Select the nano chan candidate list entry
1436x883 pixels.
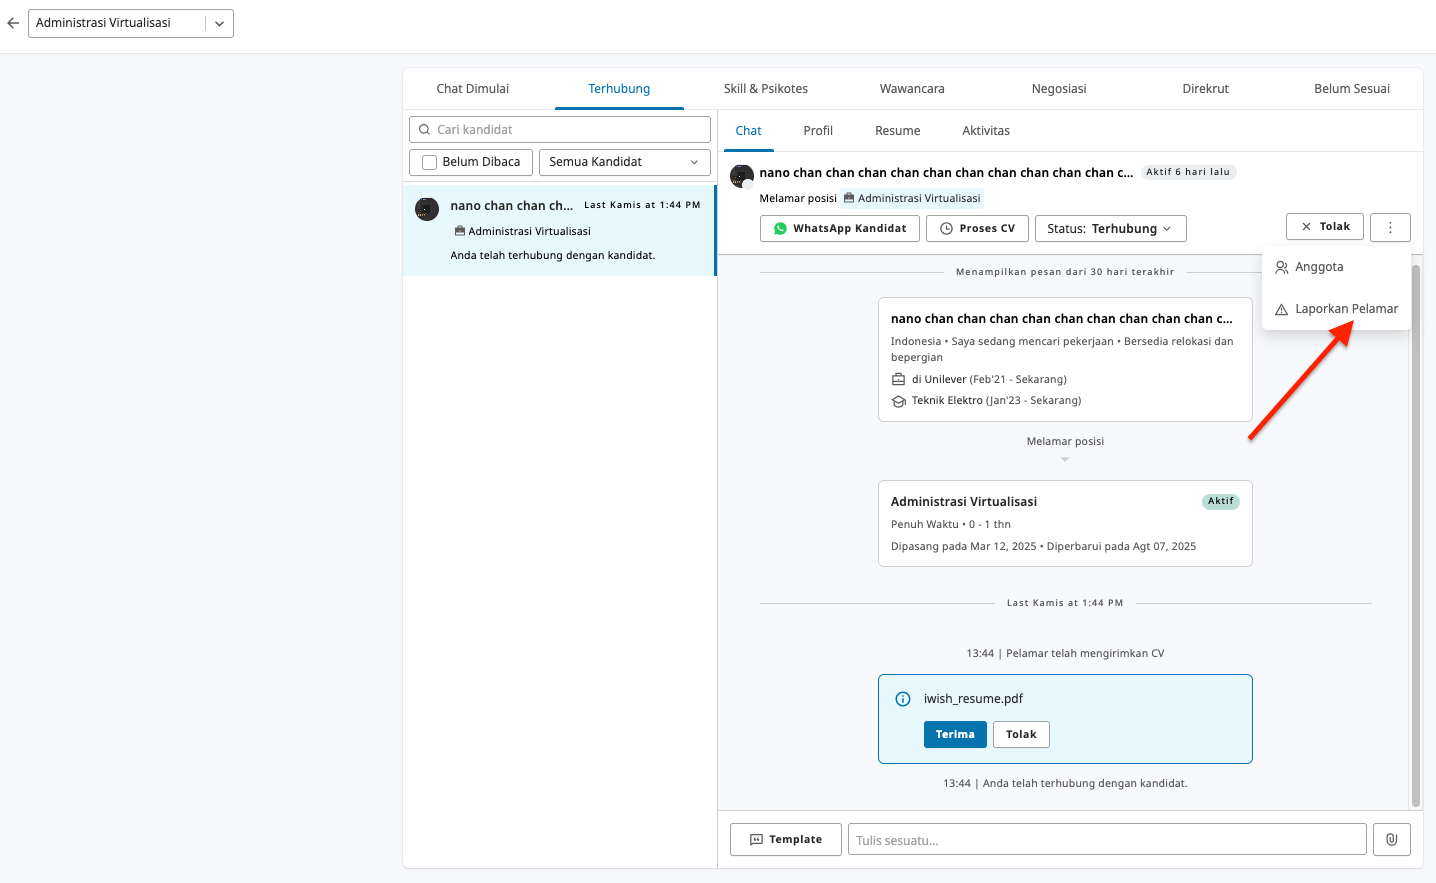[559, 230]
